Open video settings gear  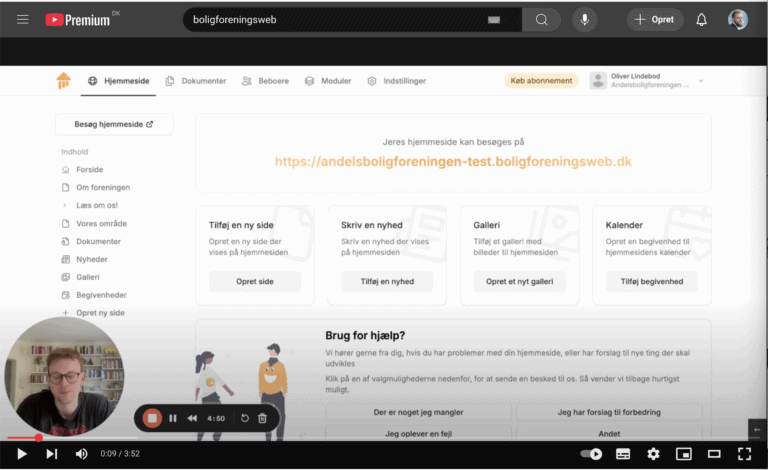[653, 454]
